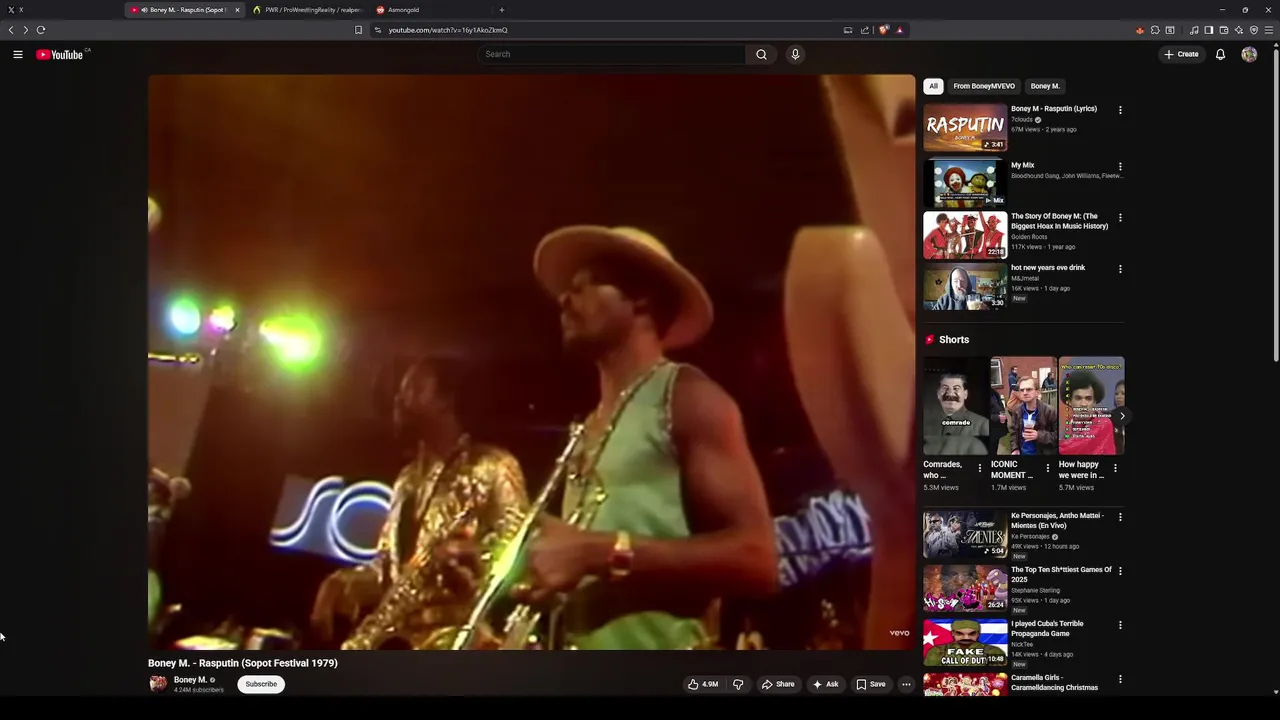Focus the YouTube search field
1280x720 pixels.
point(611,54)
